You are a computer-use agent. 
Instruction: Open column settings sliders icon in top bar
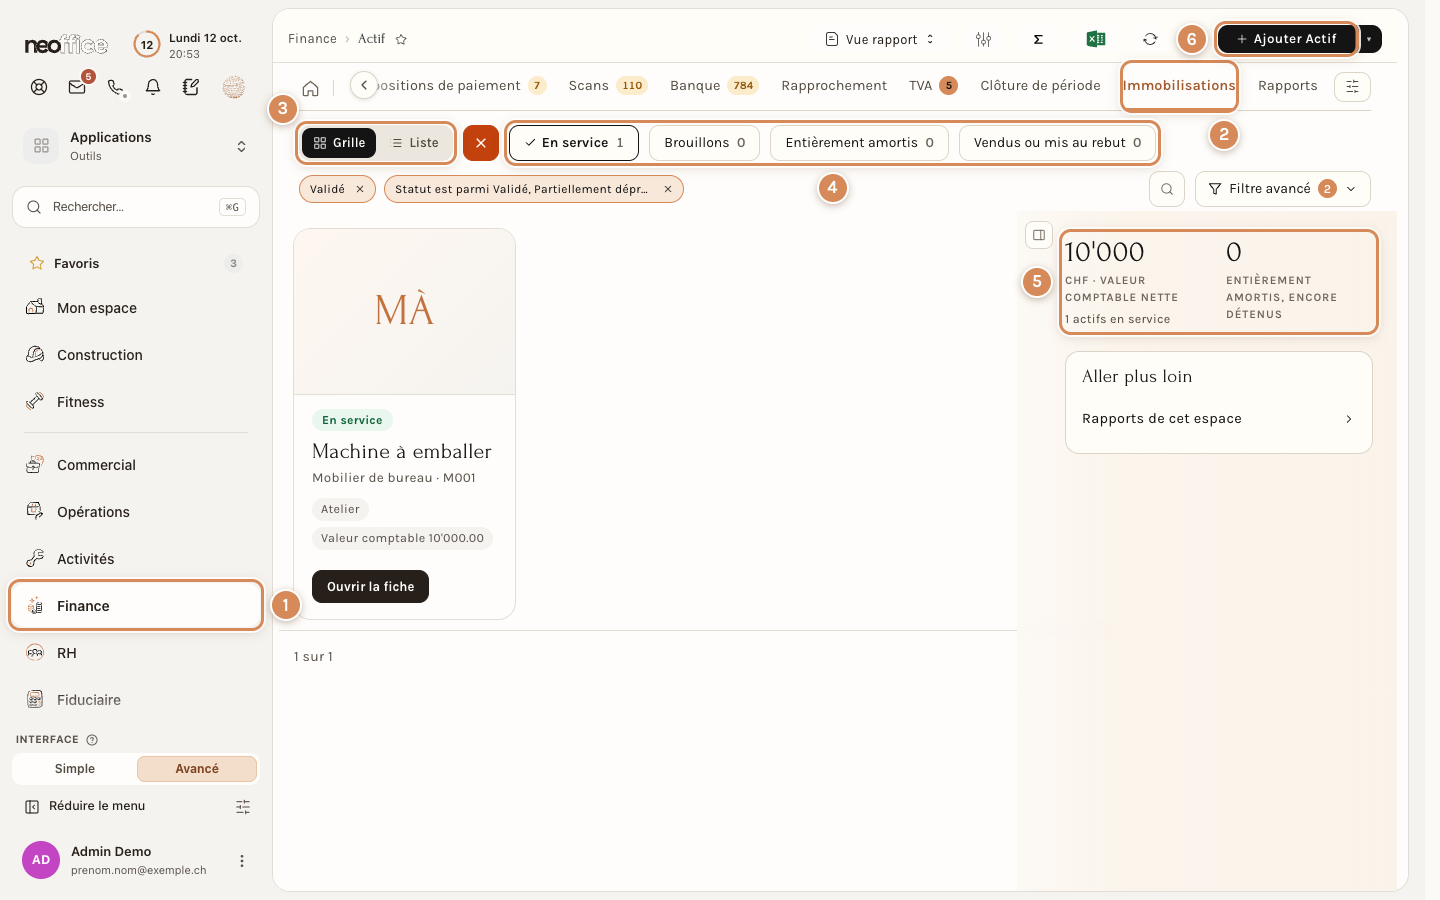click(x=984, y=39)
